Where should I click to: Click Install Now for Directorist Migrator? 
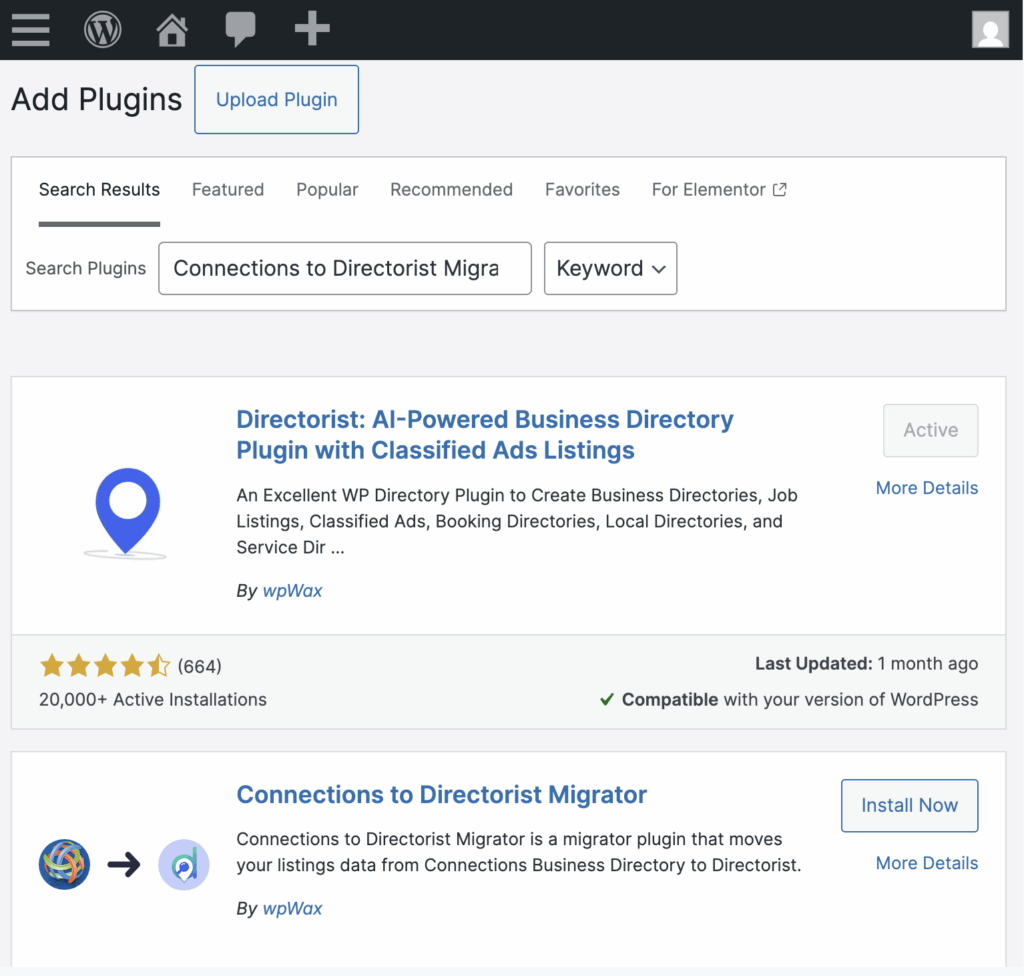point(909,805)
